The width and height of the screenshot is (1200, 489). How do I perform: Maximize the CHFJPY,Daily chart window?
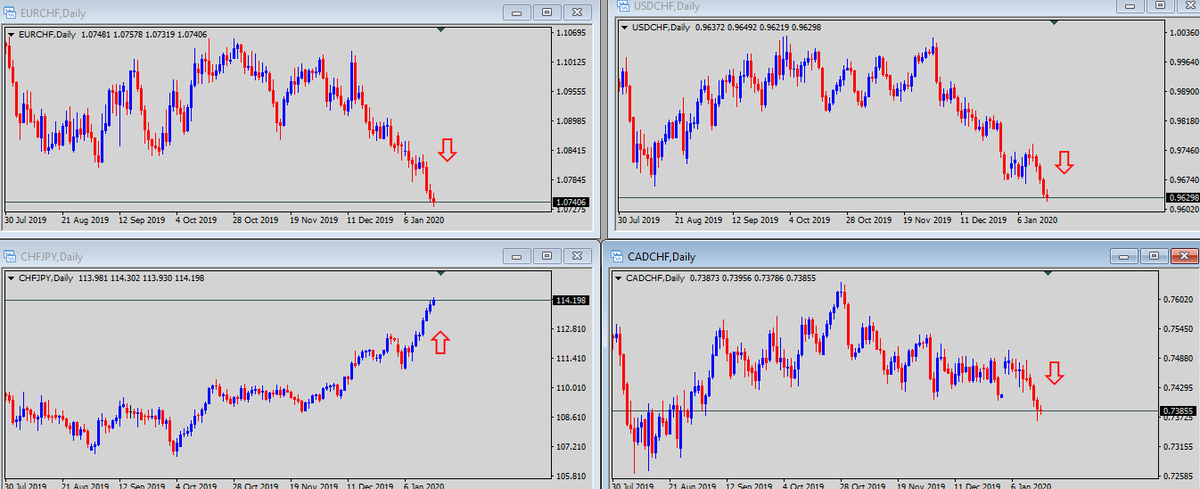[546, 256]
